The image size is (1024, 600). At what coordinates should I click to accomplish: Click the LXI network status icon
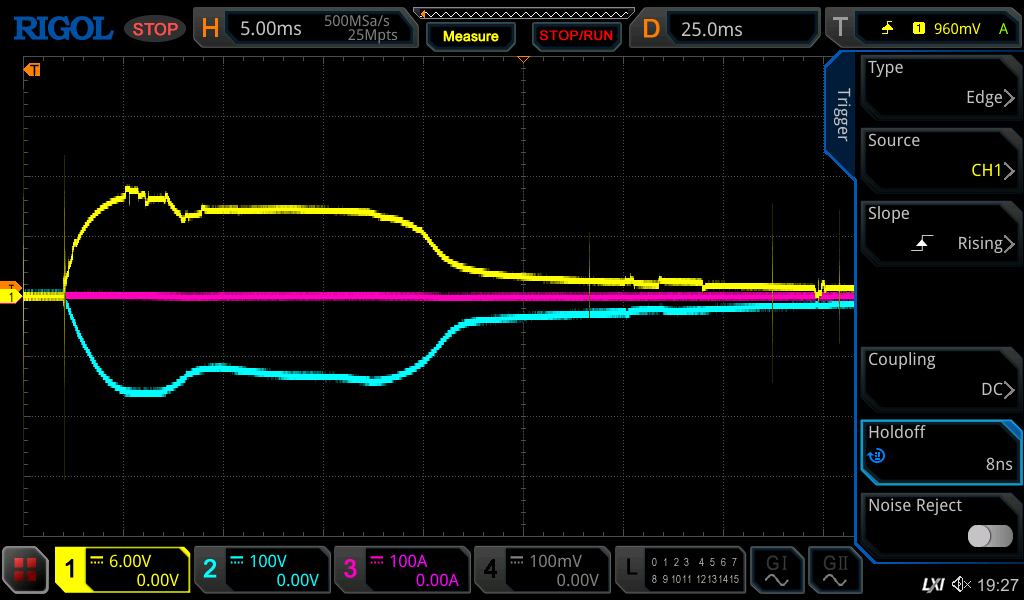click(x=932, y=584)
